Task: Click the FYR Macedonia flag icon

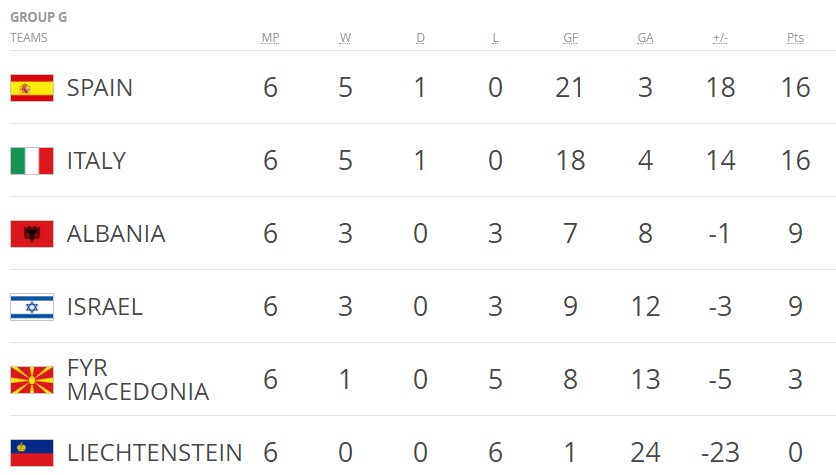Action: pyautogui.click(x=32, y=380)
